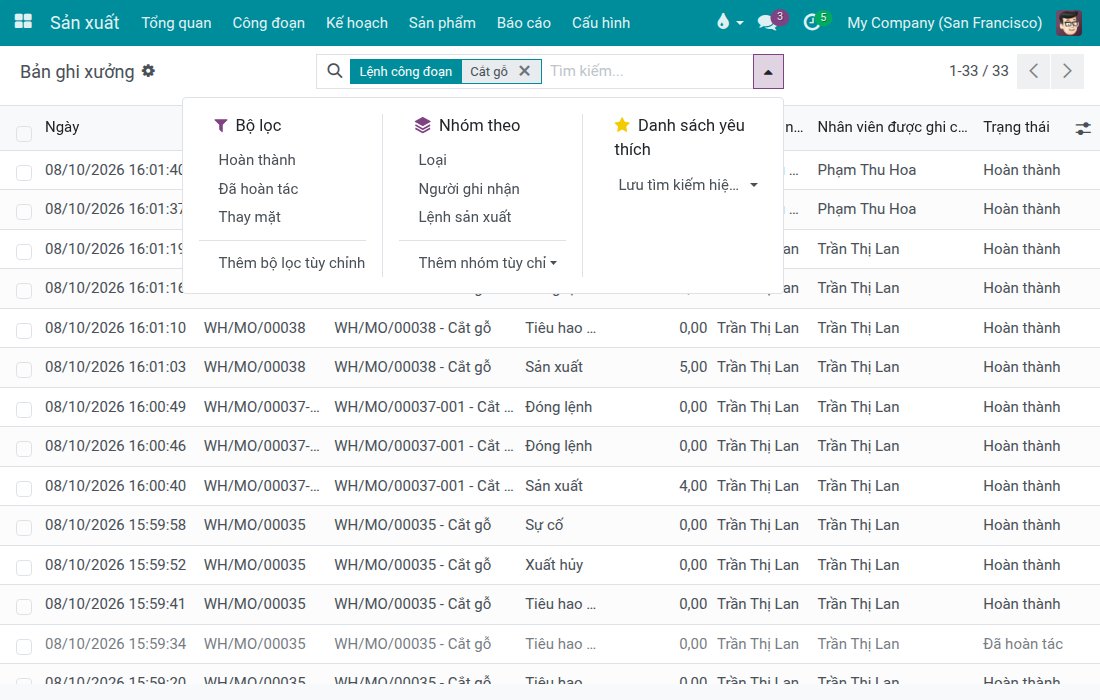Open Thêm nhóm tùy chỉnh dropdown
This screenshot has width=1100, height=700.
[488, 263]
